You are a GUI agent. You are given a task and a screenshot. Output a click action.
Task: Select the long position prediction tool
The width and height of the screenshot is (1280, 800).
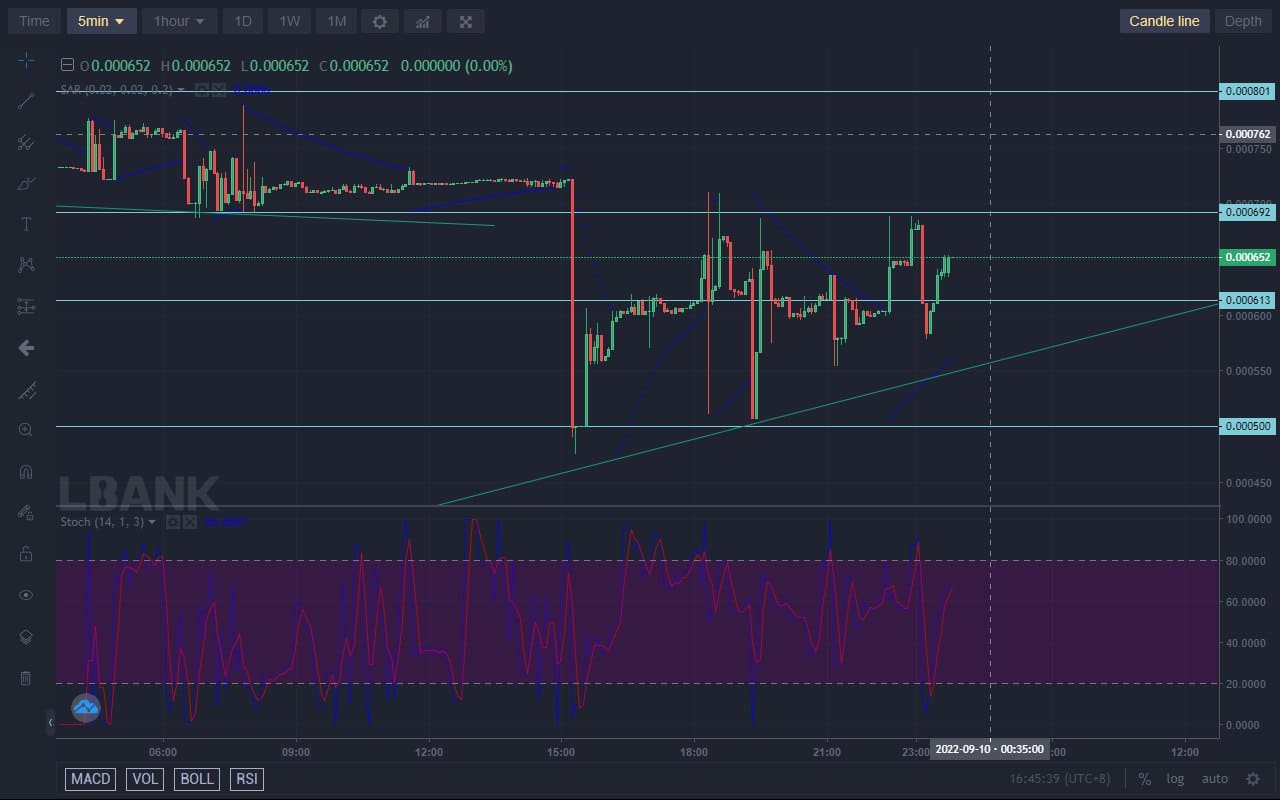(x=26, y=306)
